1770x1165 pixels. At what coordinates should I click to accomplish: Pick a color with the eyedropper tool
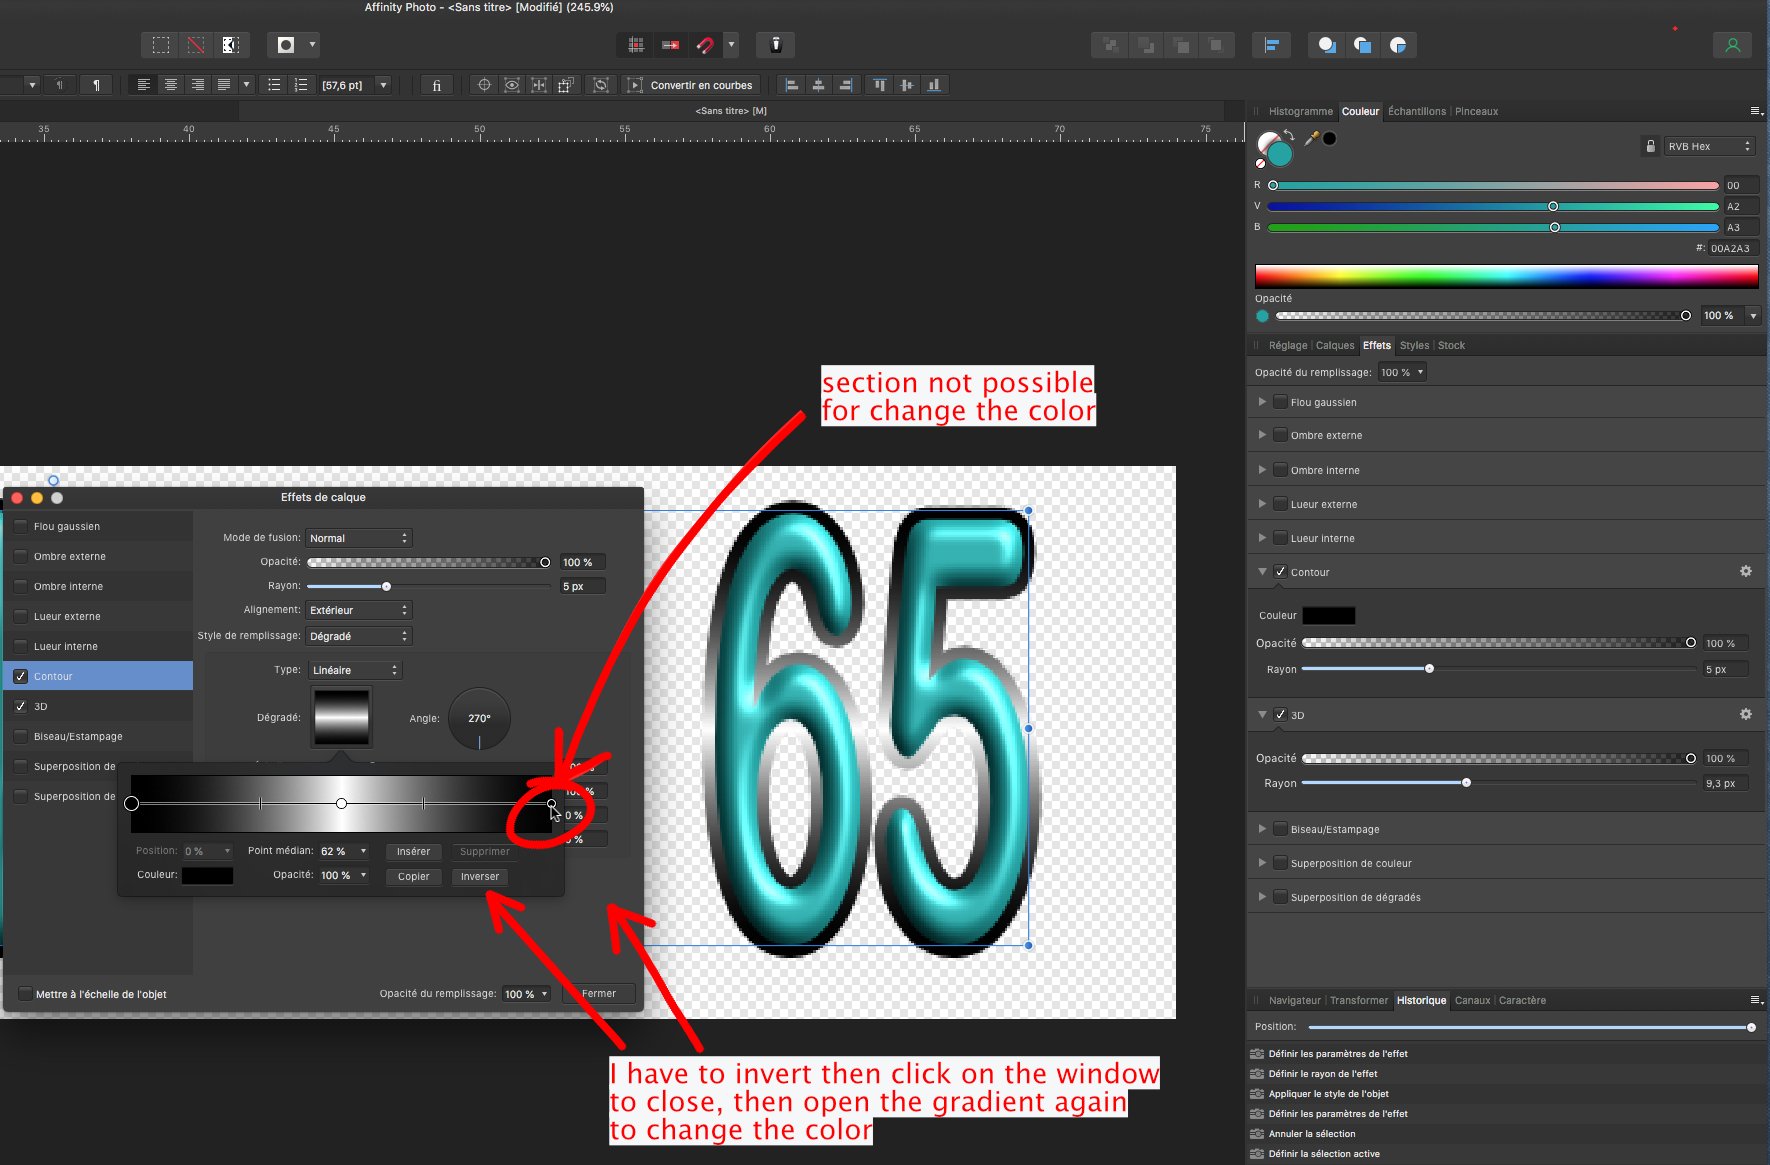pyautogui.click(x=1312, y=138)
